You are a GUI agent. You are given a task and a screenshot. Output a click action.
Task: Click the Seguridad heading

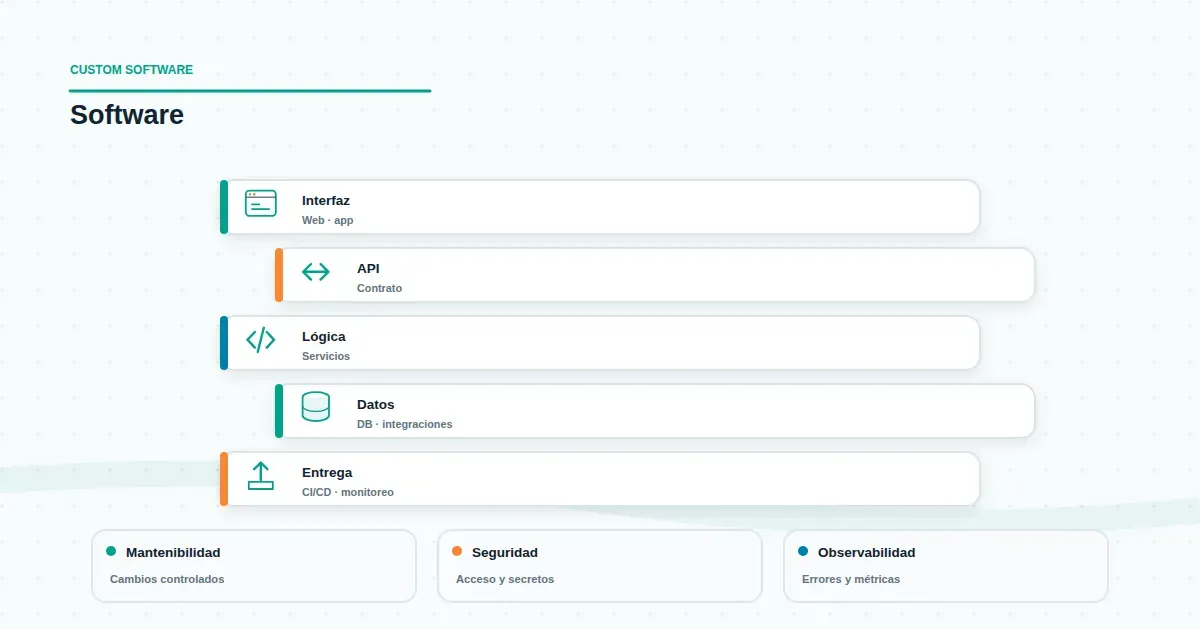pyautogui.click(x=505, y=552)
